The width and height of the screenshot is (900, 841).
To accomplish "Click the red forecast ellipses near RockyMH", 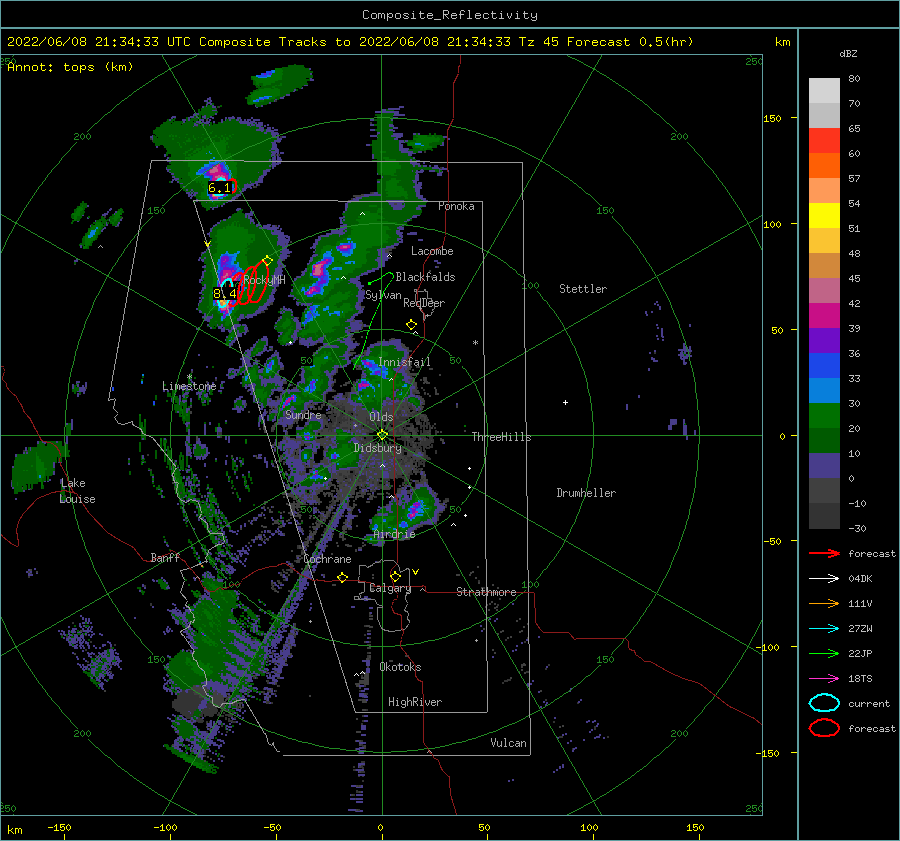I will point(250,285).
